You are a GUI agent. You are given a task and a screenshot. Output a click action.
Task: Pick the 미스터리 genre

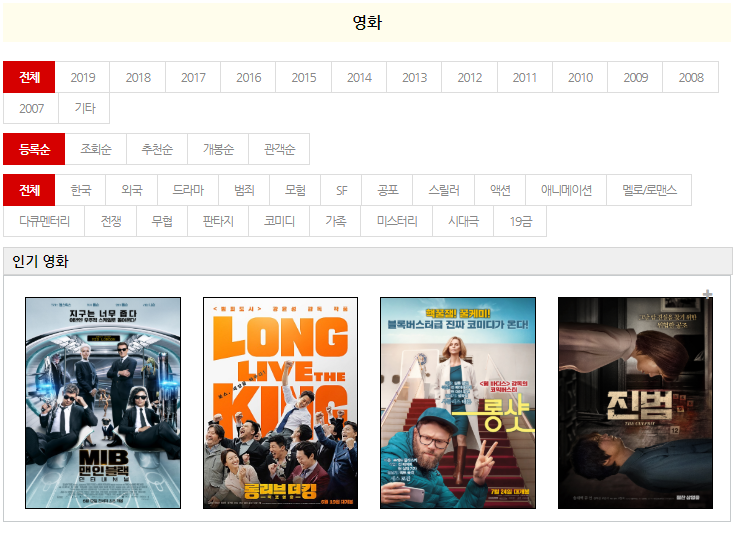tap(397, 221)
